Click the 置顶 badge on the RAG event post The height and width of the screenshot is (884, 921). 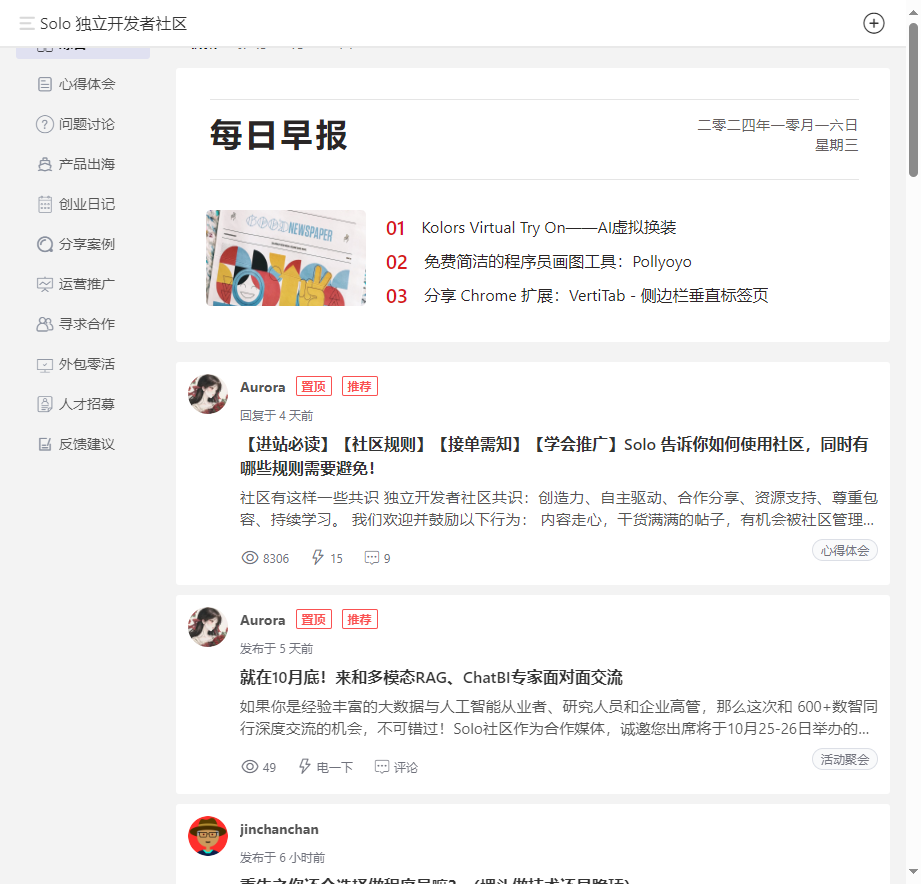coord(314,619)
